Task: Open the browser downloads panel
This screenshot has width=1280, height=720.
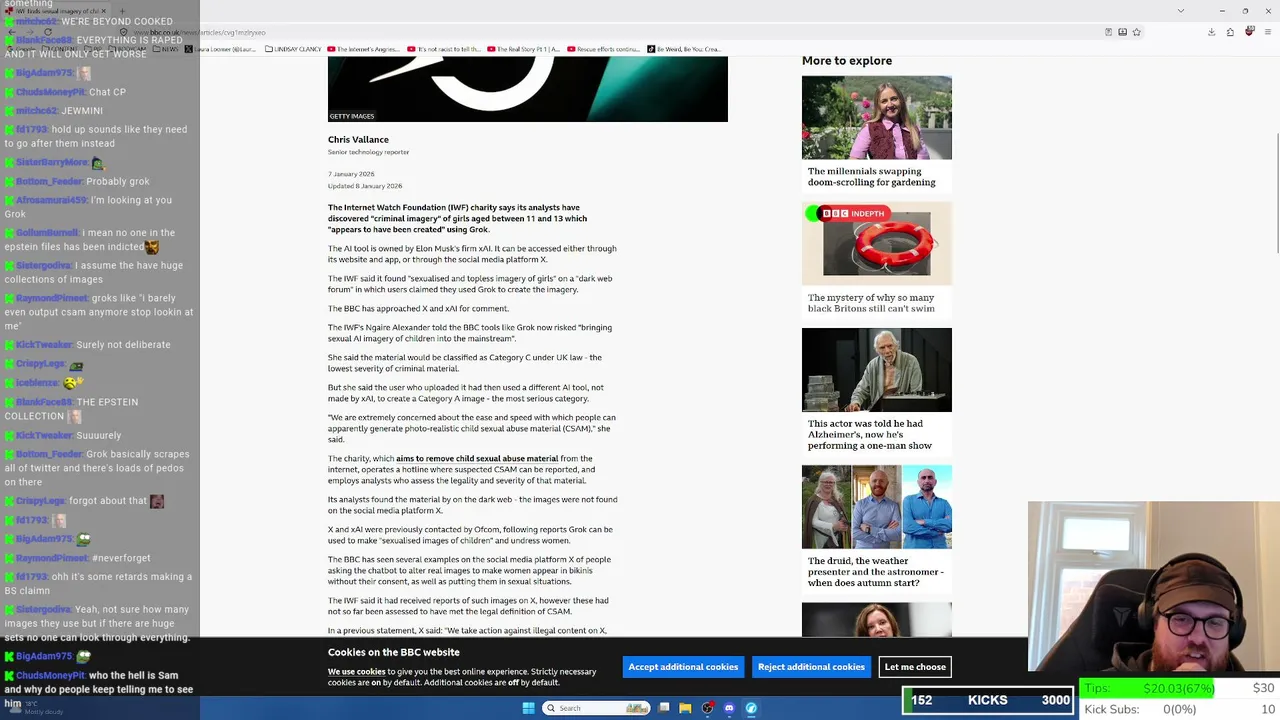Action: pos(1211,32)
